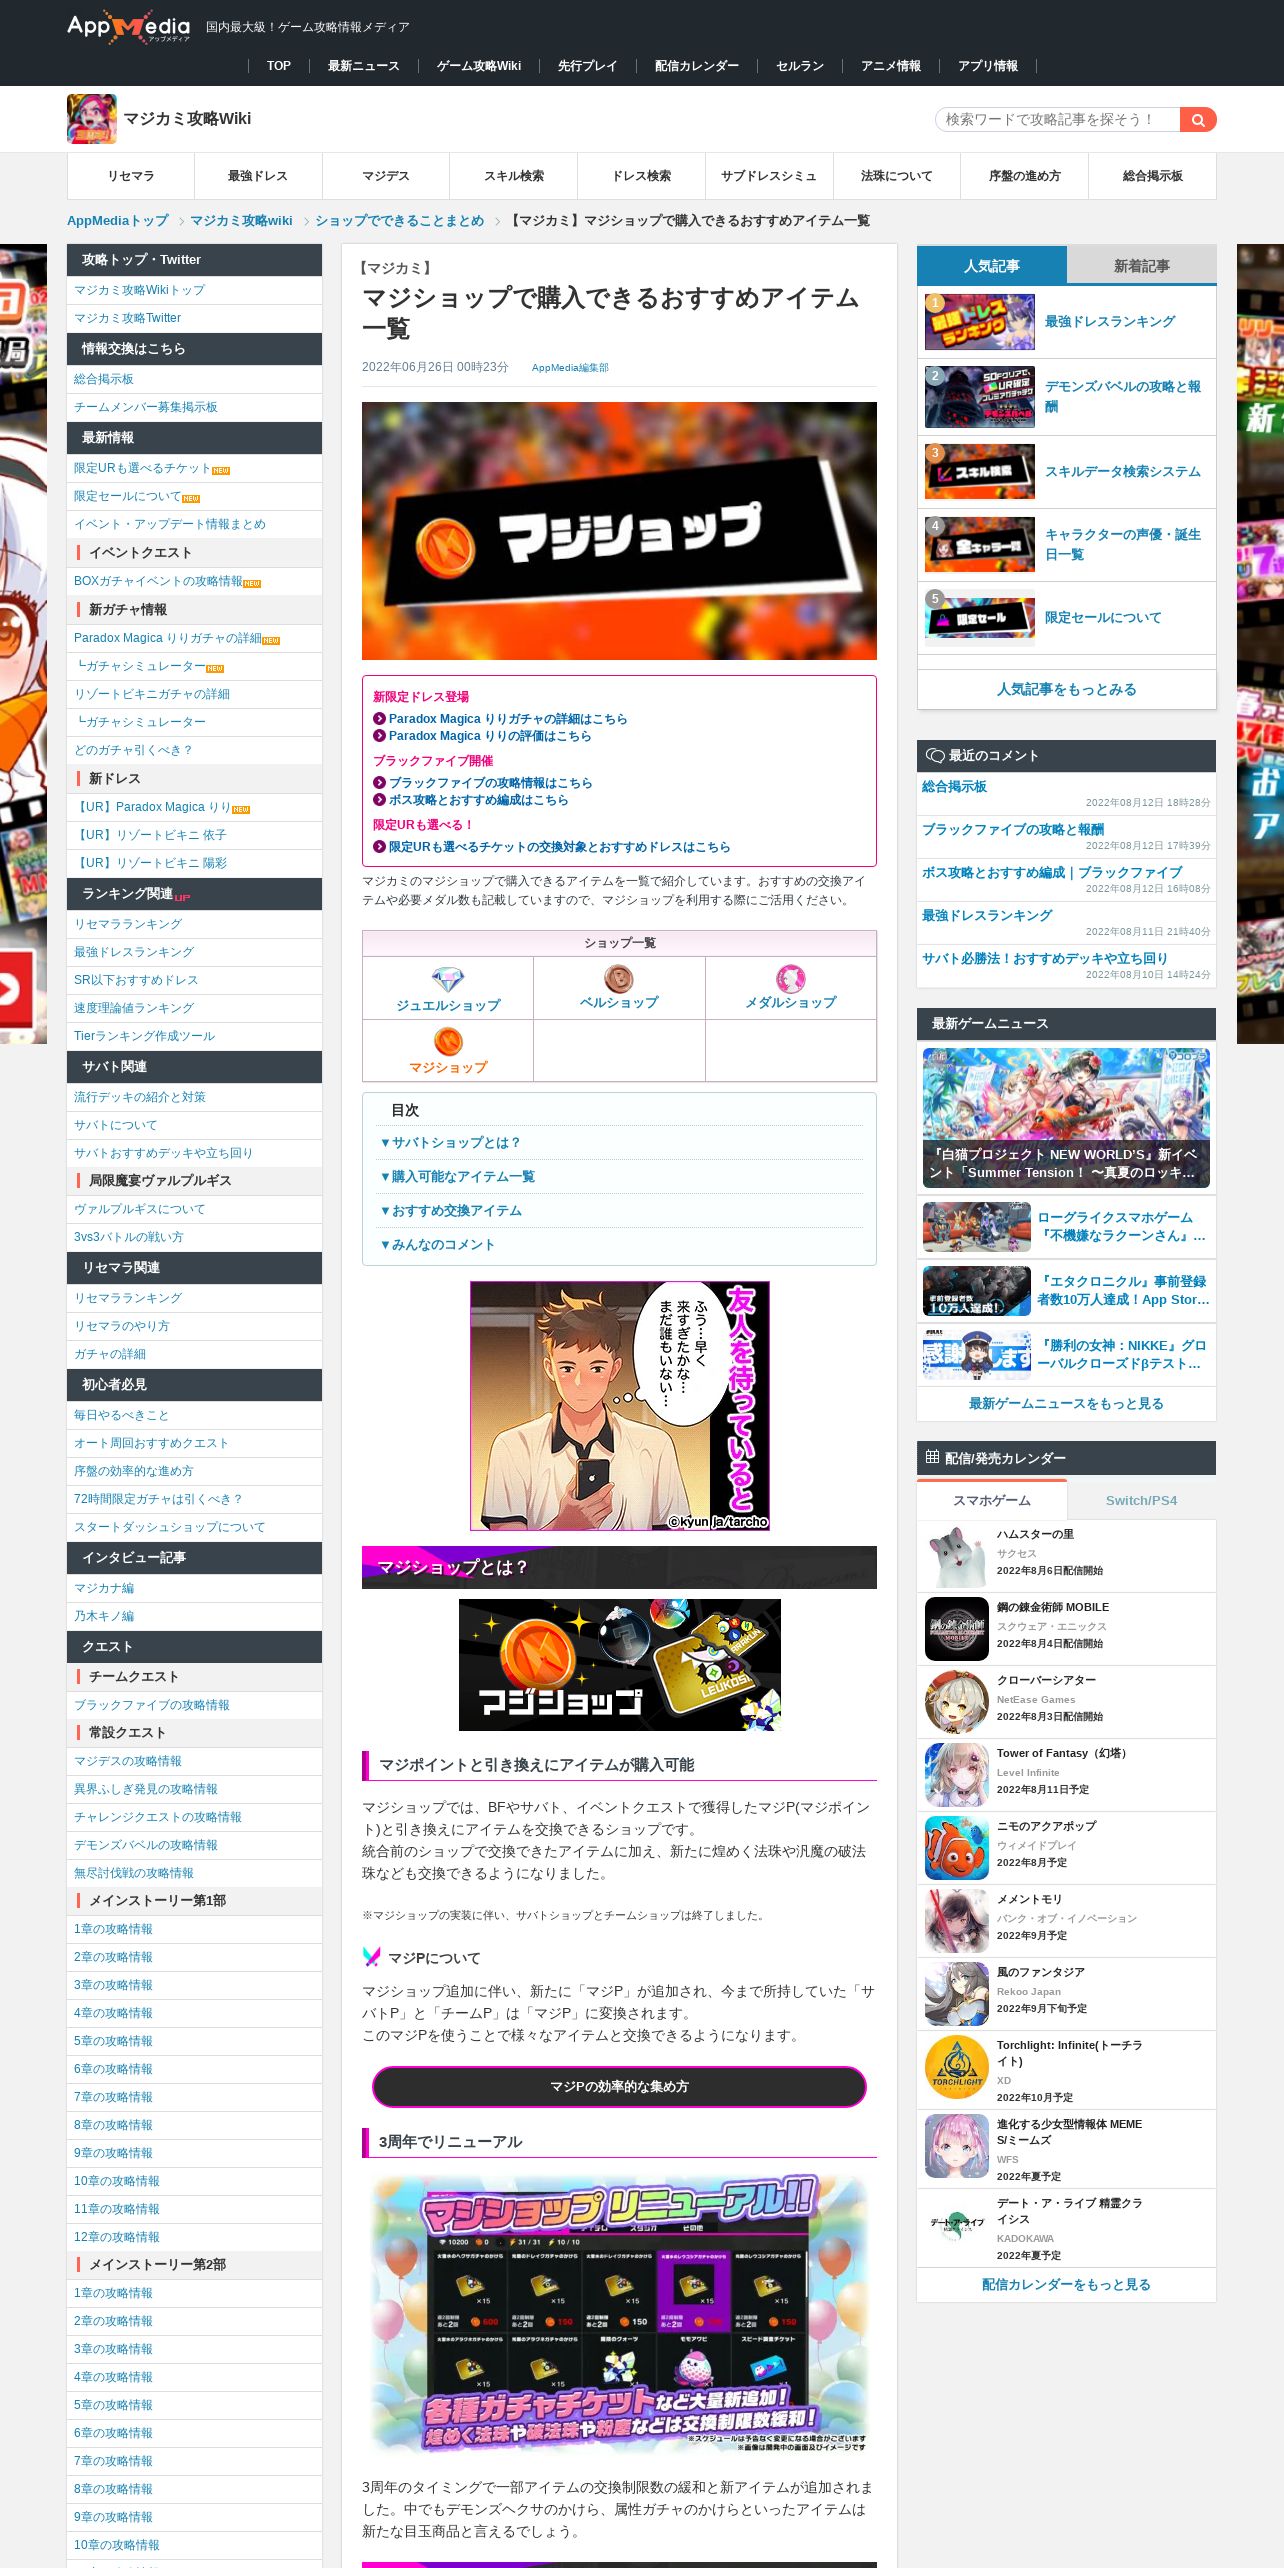Open the メダルショップ medal icon

(x=790, y=978)
